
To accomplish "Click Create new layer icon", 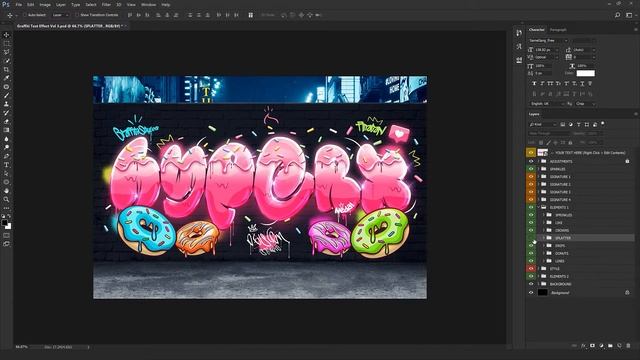I will coord(619,346).
